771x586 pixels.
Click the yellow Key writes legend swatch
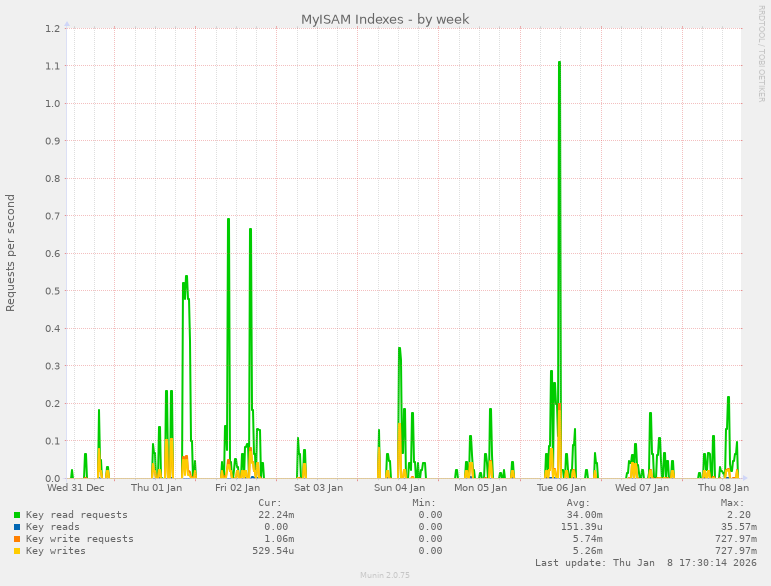coord(17,551)
